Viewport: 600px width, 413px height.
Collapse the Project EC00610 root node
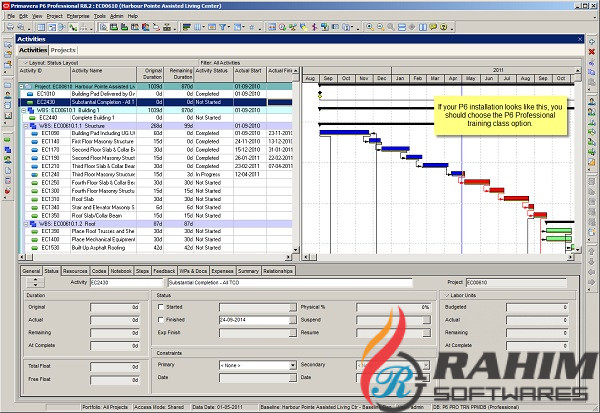coord(22,87)
